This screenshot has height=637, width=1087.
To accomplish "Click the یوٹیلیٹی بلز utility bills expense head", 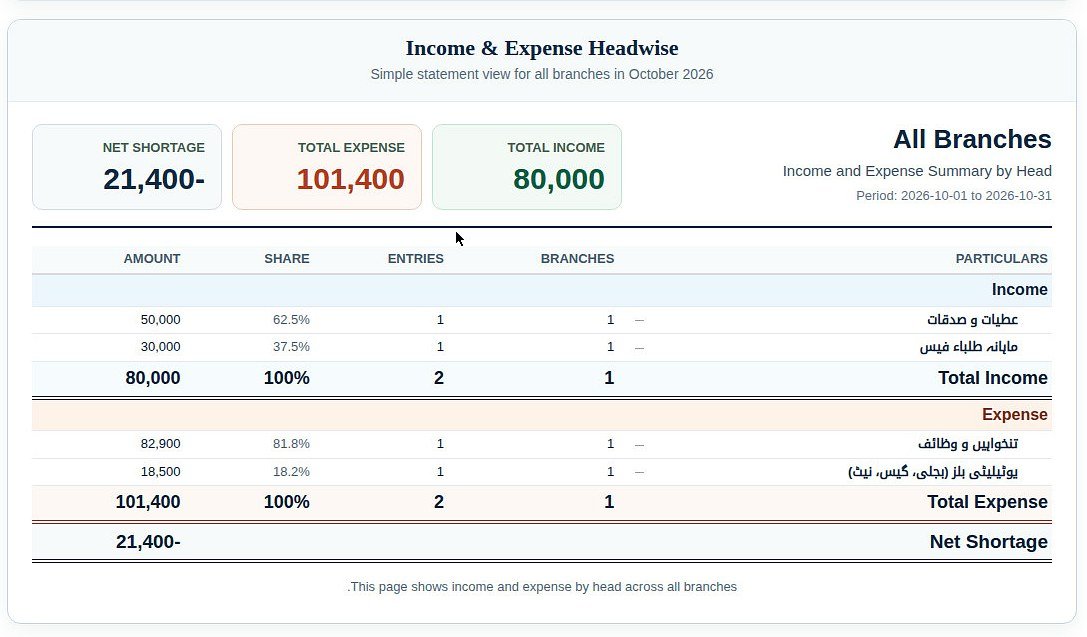I will [933, 471].
